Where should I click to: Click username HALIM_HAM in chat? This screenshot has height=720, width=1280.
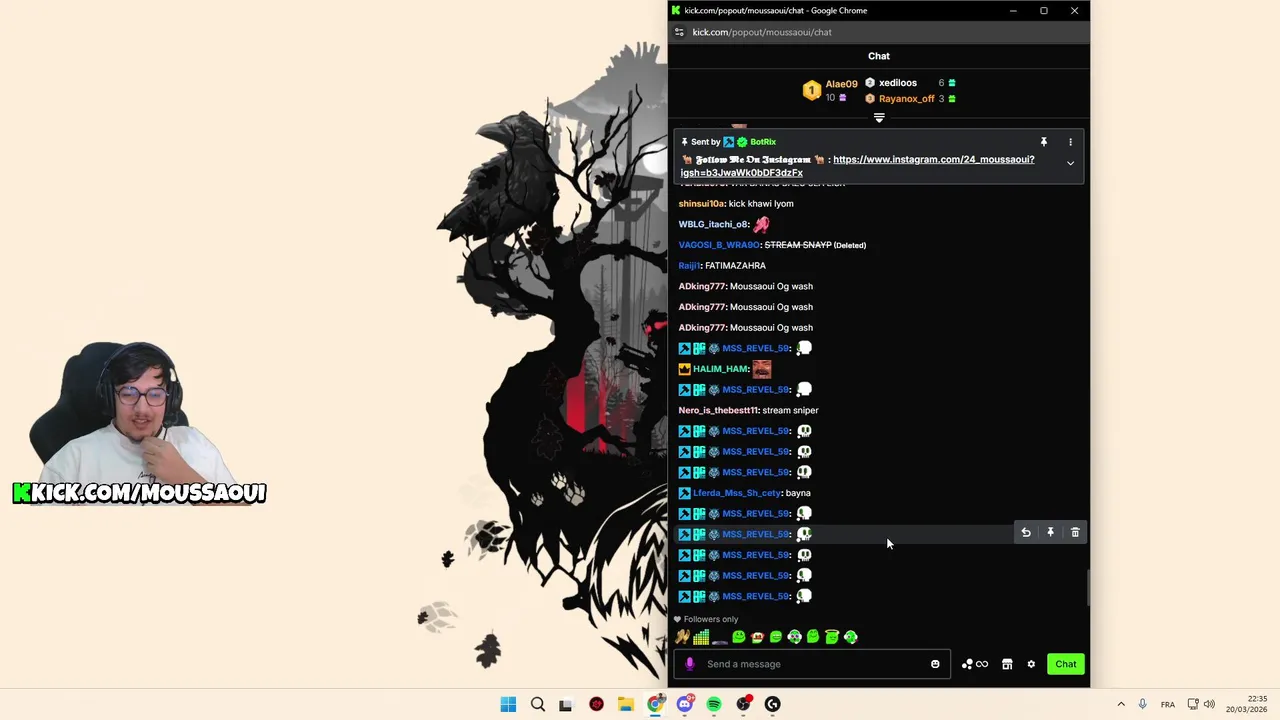[721, 369]
